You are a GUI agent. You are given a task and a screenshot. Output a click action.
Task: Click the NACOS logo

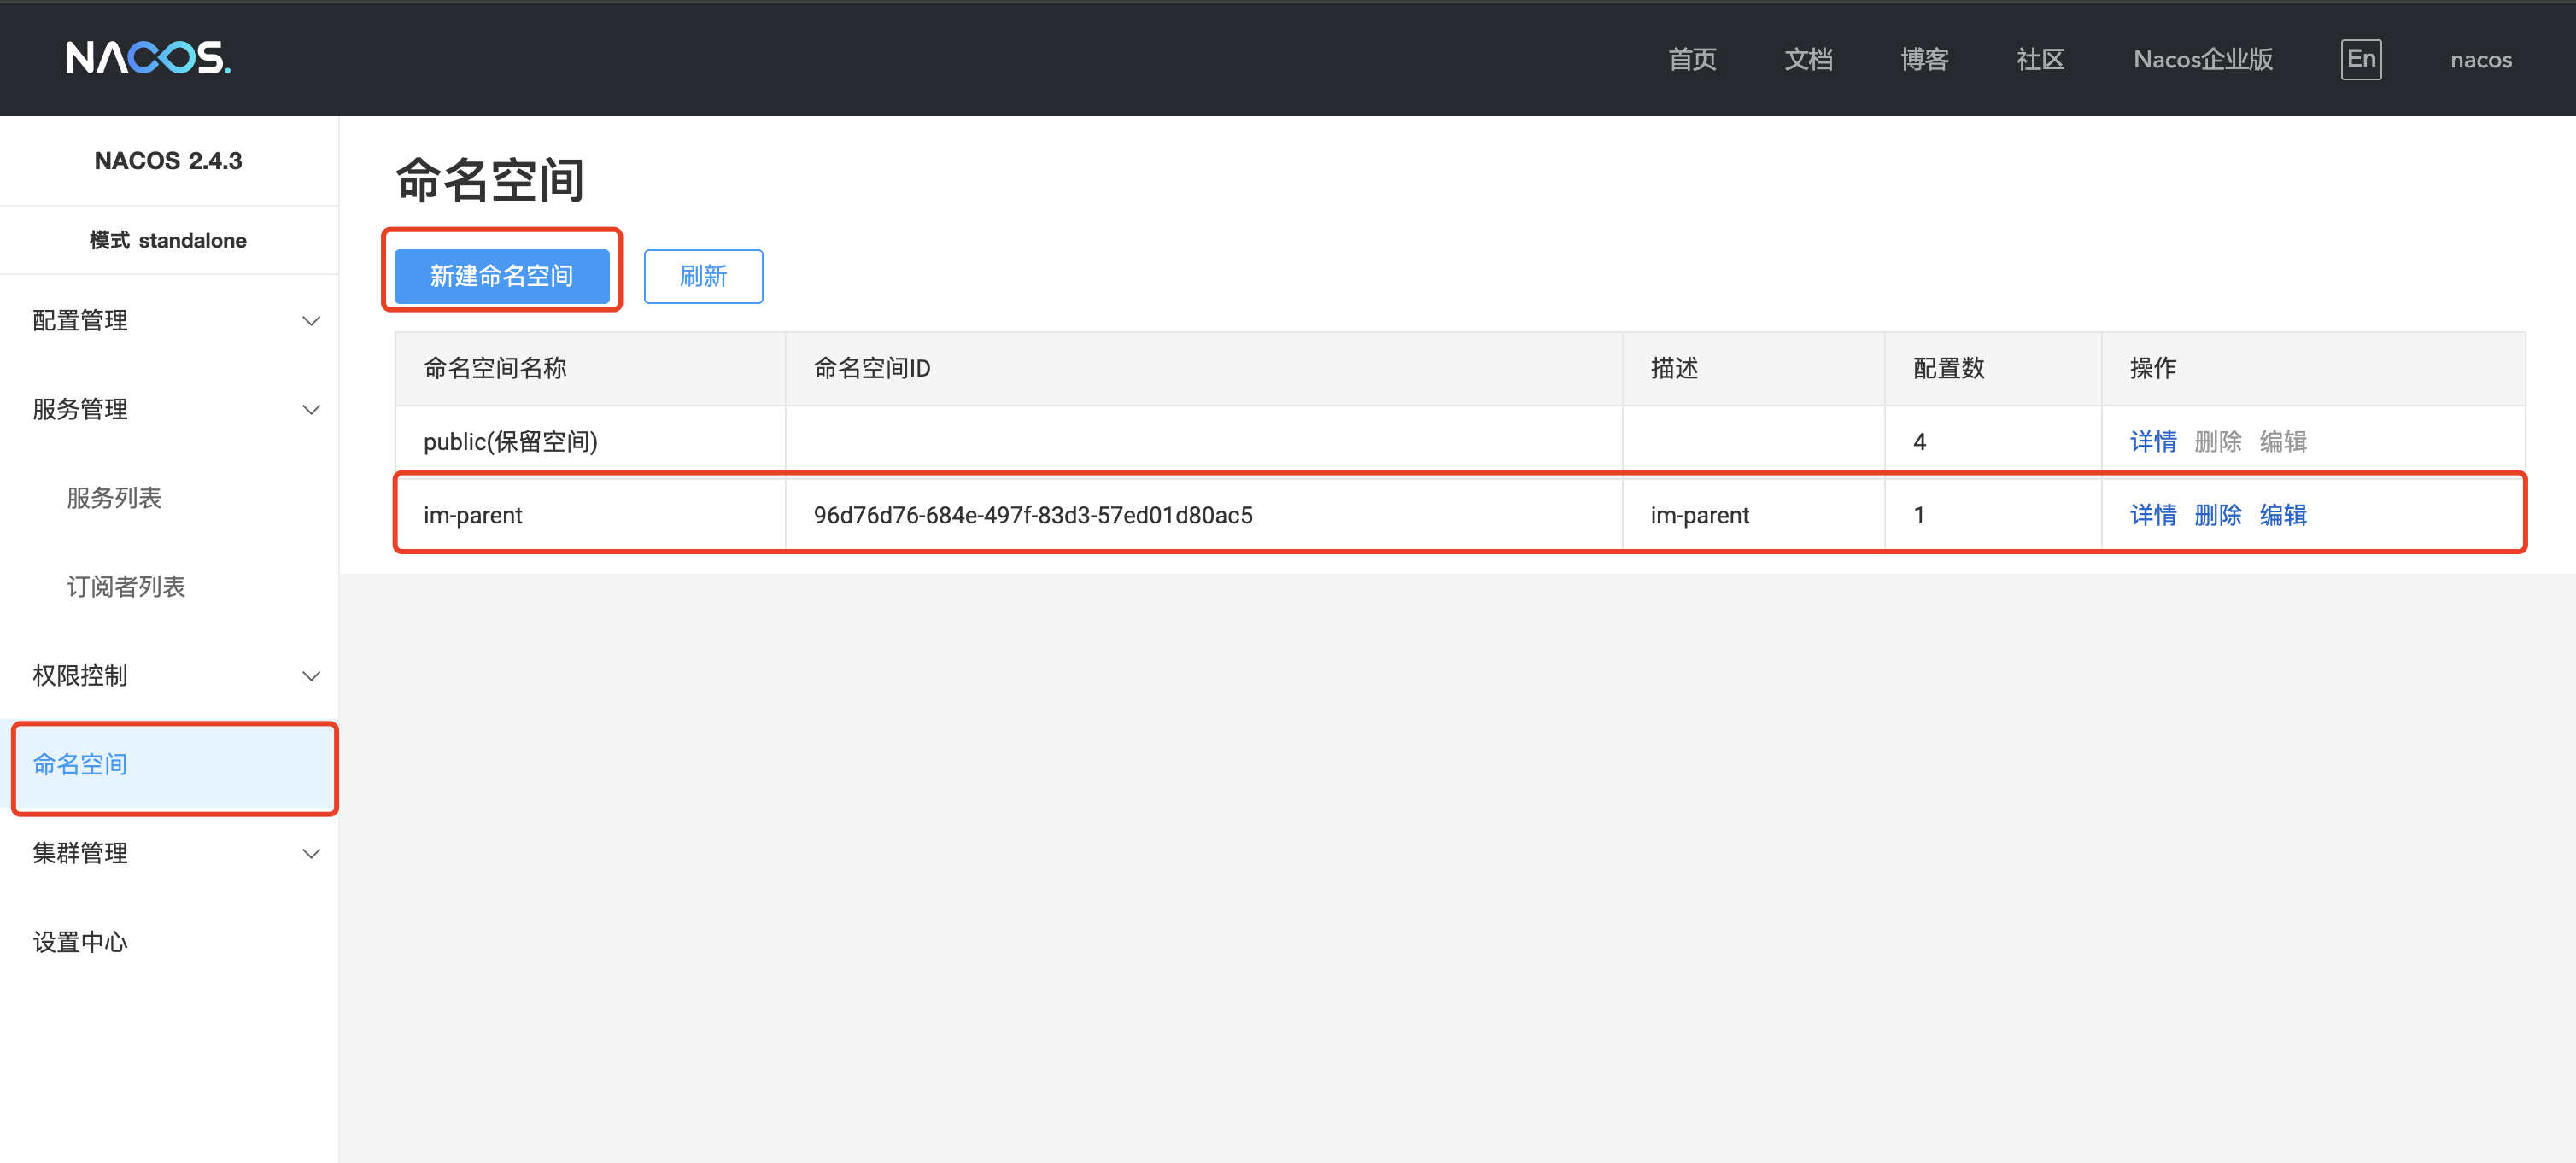click(x=148, y=58)
